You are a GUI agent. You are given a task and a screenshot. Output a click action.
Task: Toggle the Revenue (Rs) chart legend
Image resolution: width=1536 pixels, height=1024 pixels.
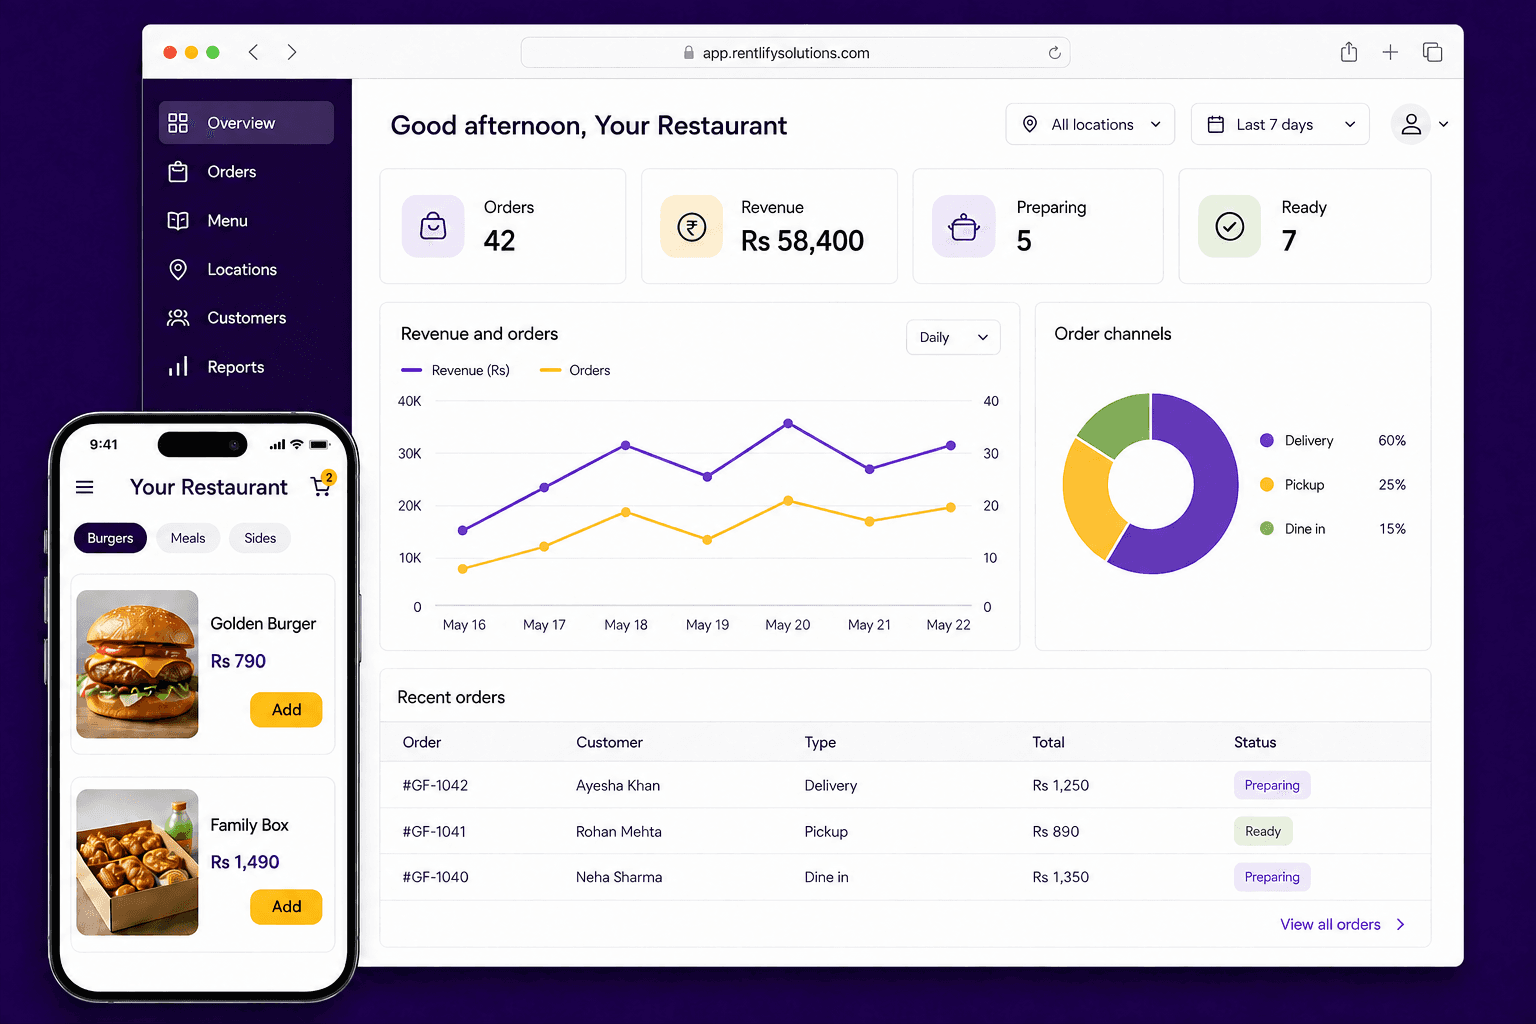(455, 370)
